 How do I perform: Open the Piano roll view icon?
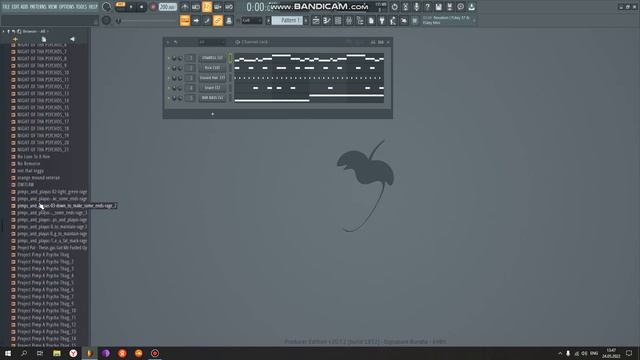[x=327, y=20]
